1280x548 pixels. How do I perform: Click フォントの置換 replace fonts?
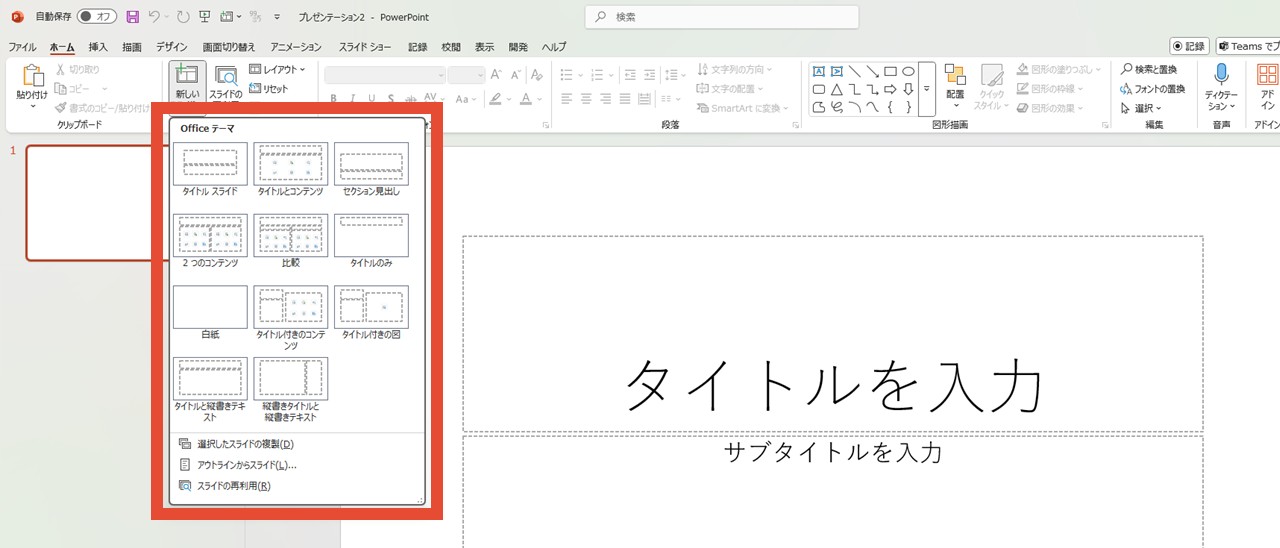(1152, 89)
